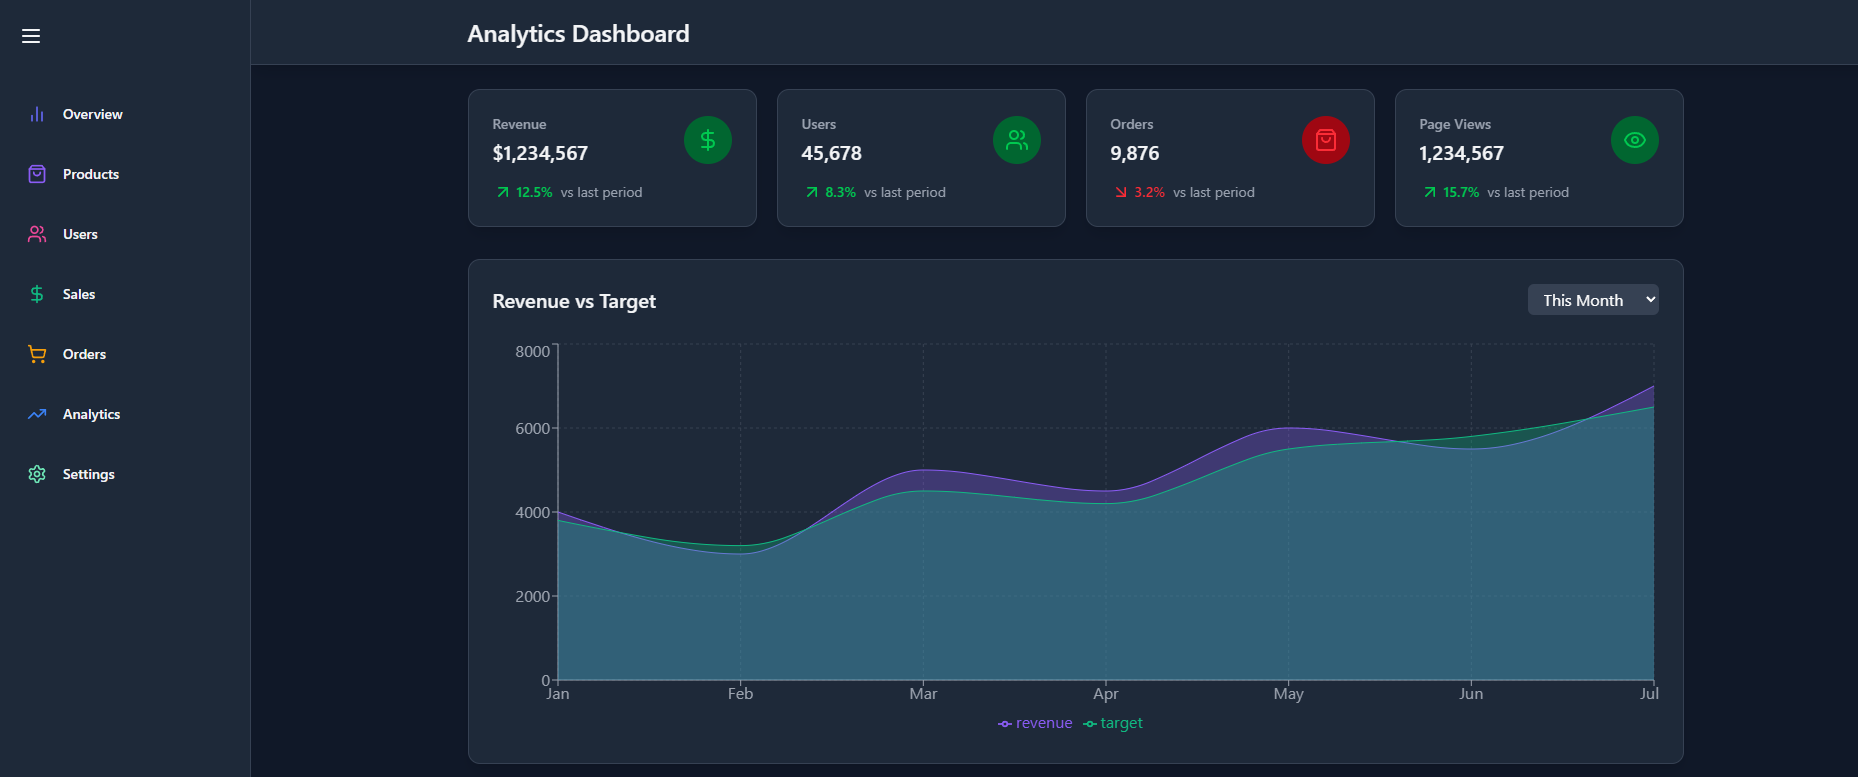
Task: Click the green eye icon on Page Views card
Action: [1634, 140]
